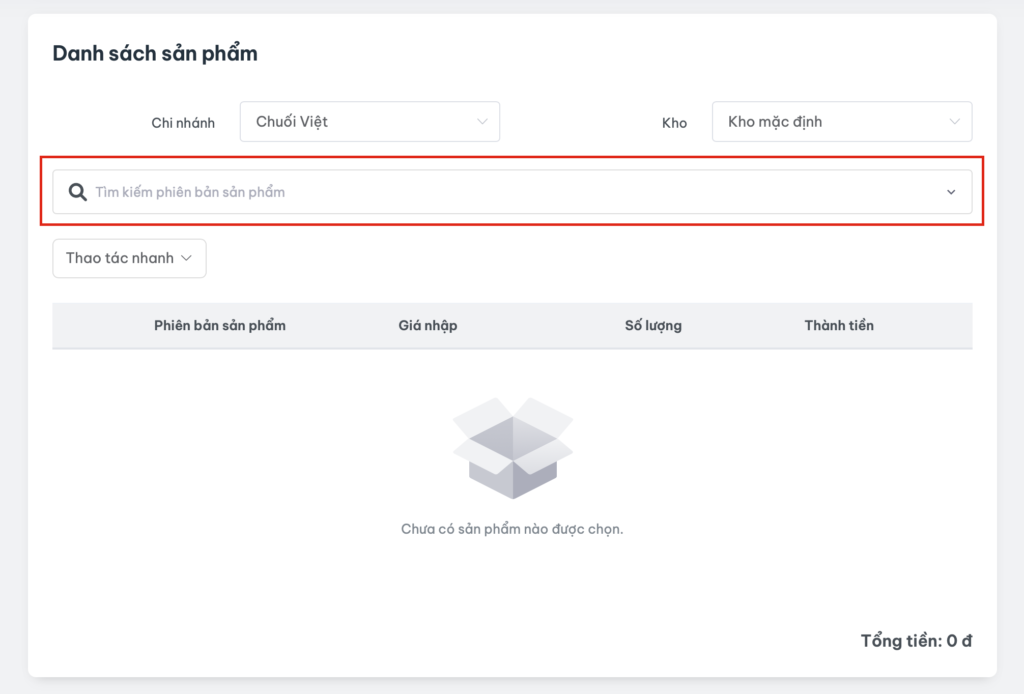
Task: Open the Chuỗi Việt branch dropdown
Action: tap(369, 122)
